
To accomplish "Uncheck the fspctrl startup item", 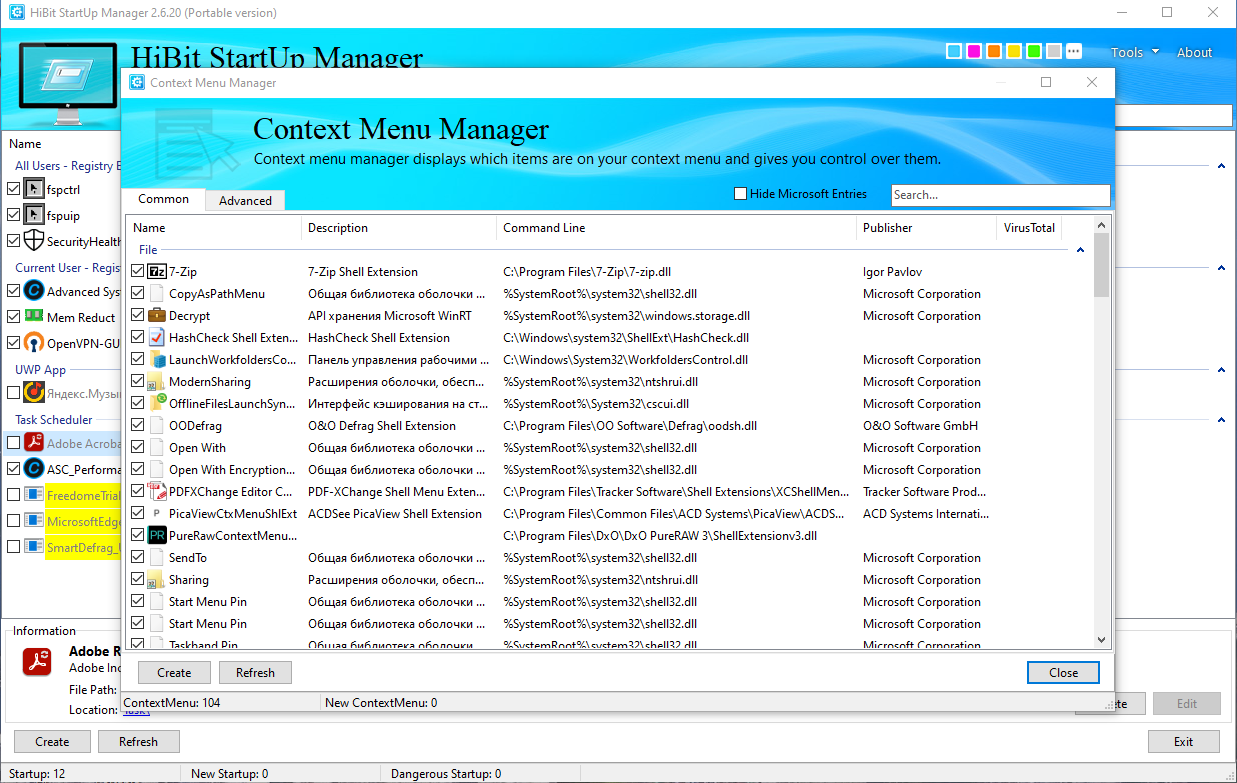I will [x=13, y=189].
